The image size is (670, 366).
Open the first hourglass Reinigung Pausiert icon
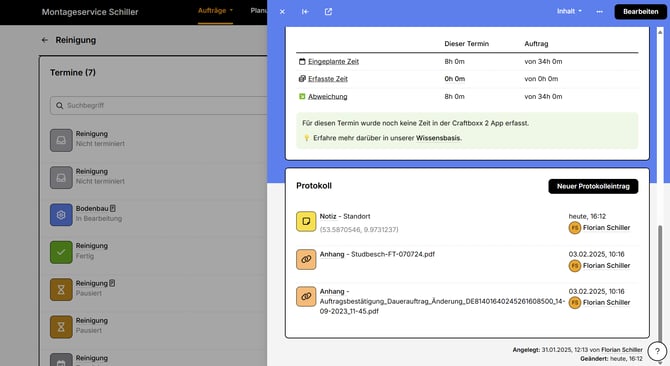[61, 290]
